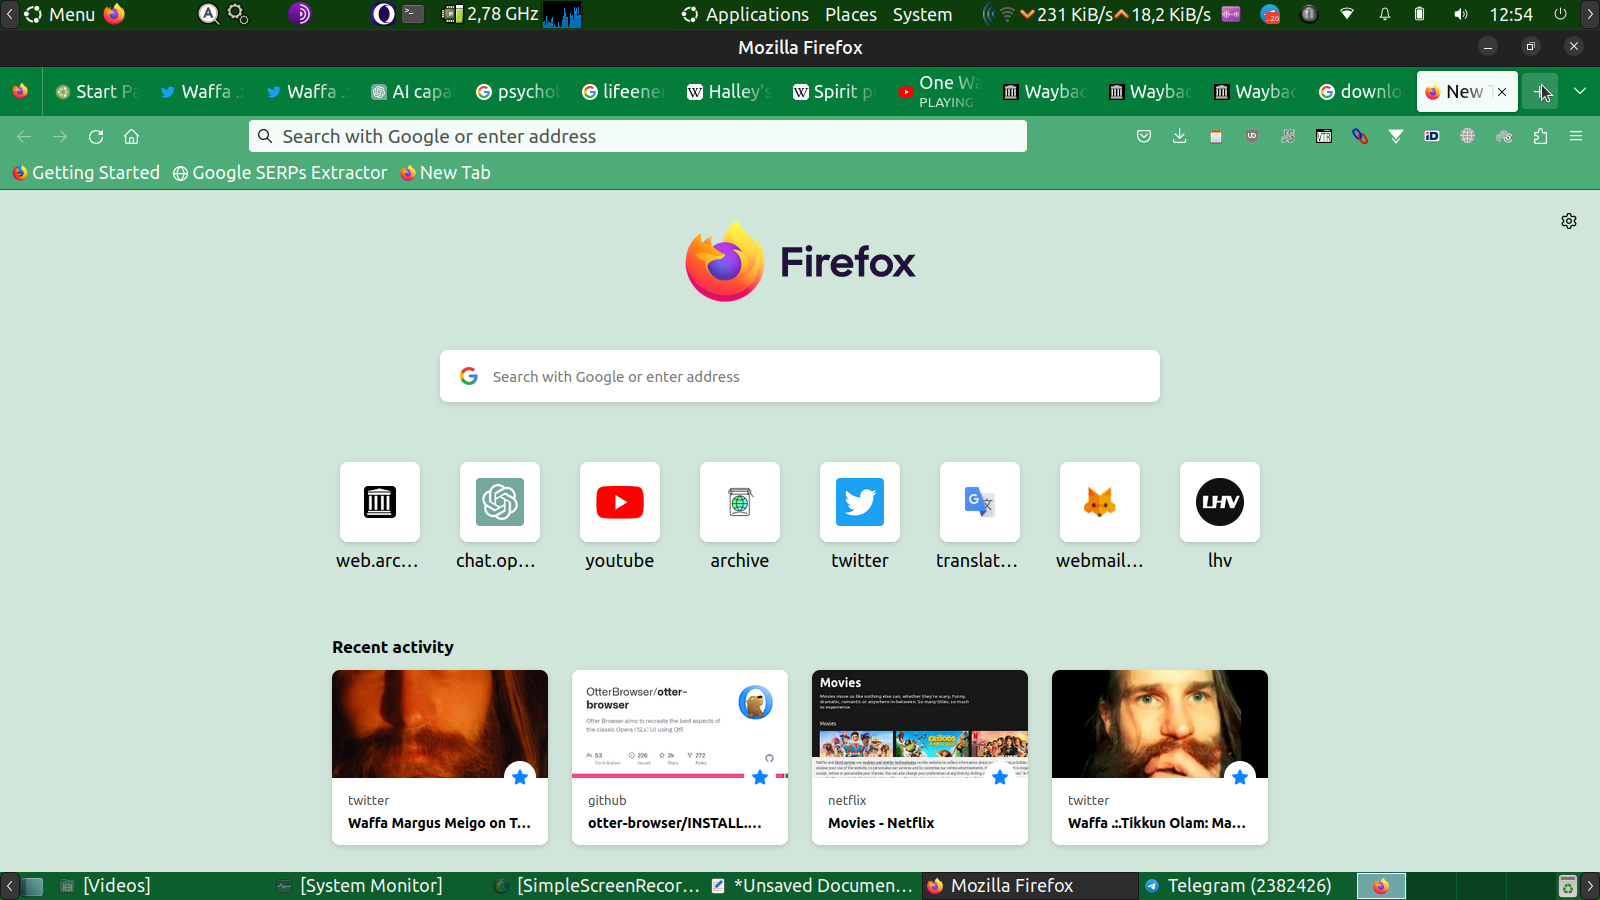1600x900 pixels.
Task: Switch to the downlo Google tab
Action: pos(1360,91)
